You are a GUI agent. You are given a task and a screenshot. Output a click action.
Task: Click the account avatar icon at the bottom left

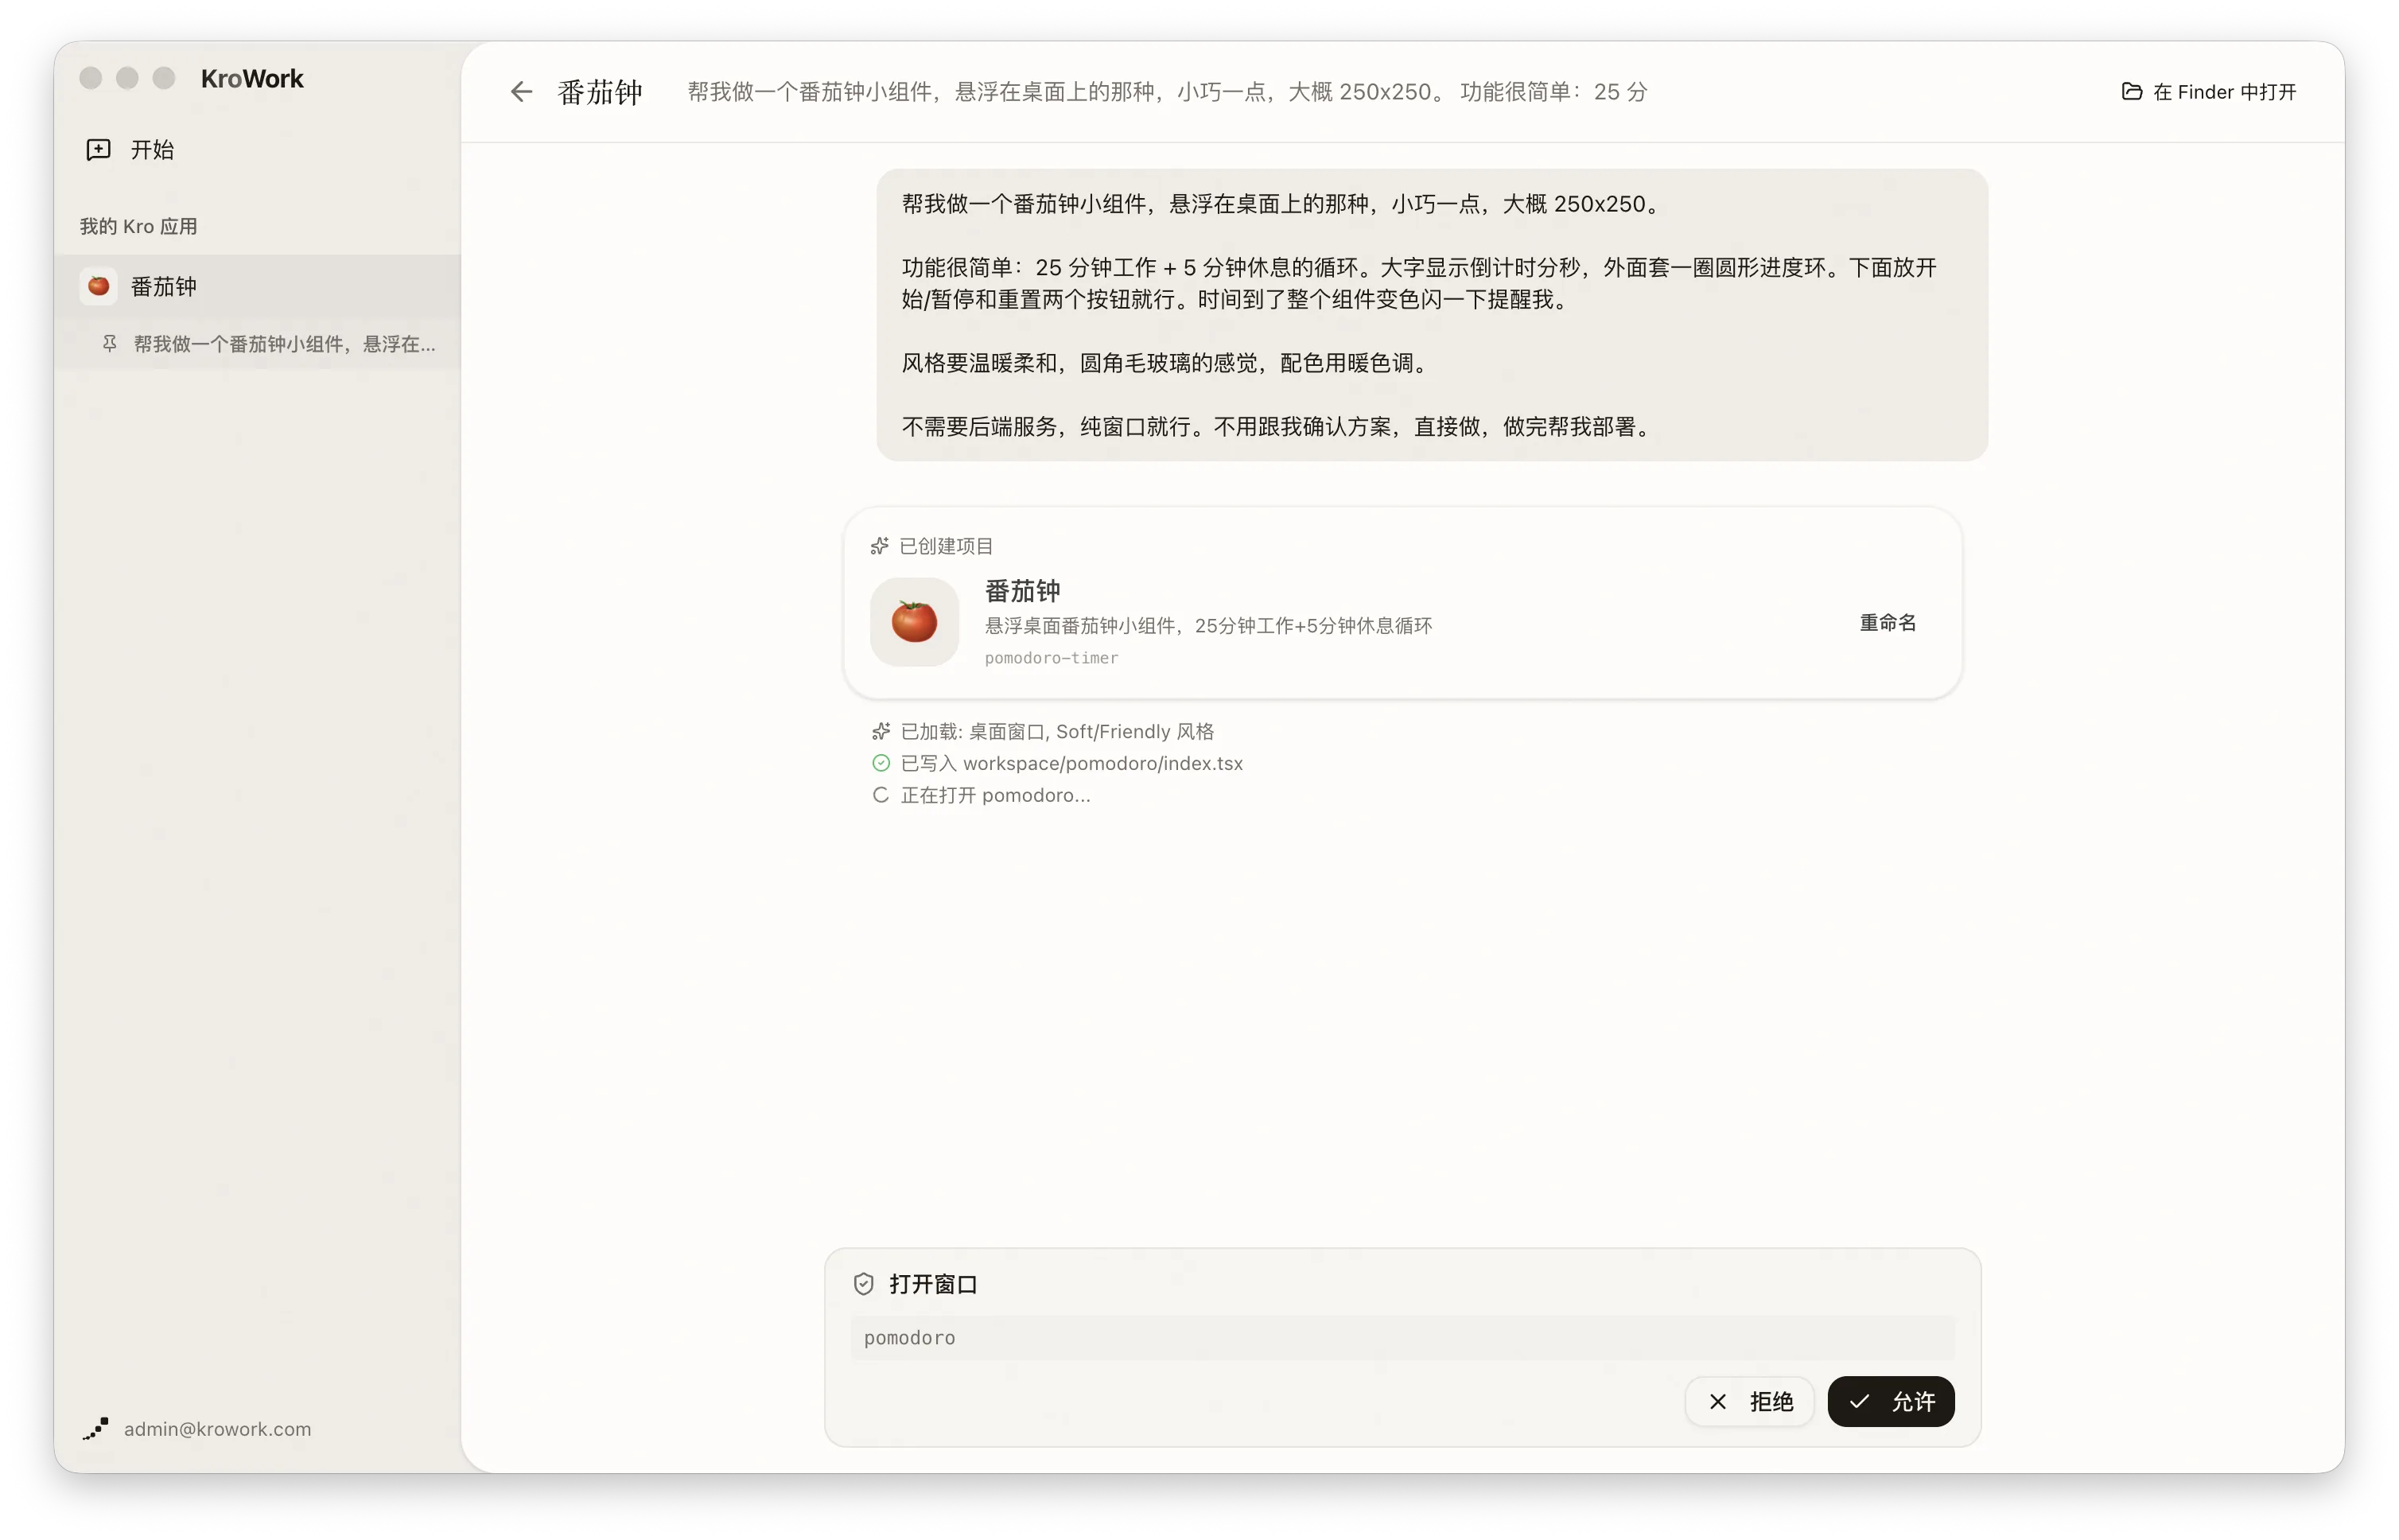96,1428
